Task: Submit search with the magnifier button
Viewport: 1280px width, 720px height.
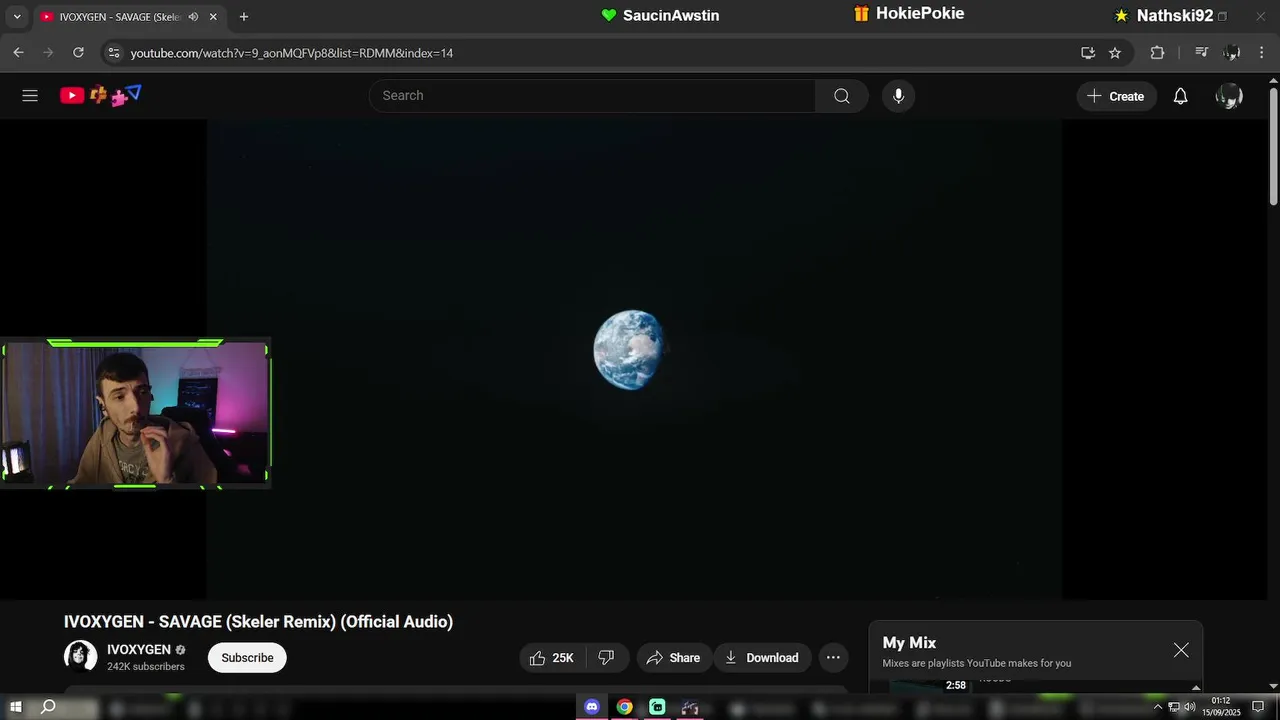Action: point(841,96)
